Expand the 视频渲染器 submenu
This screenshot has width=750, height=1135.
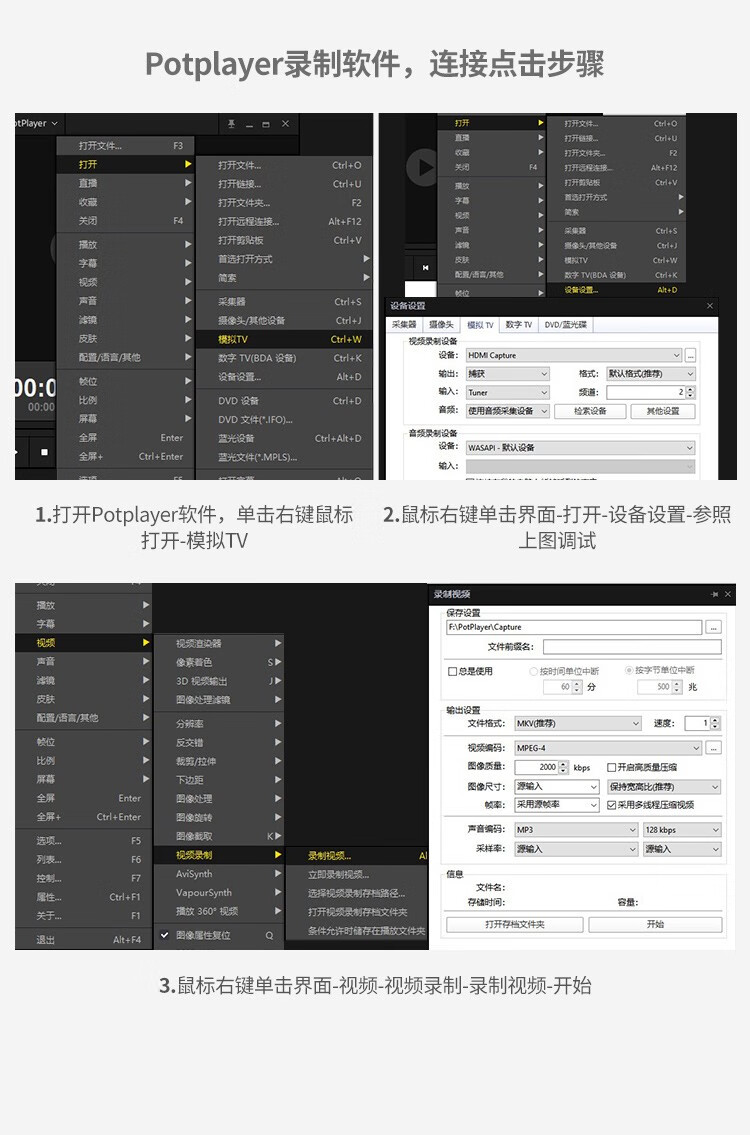click(x=219, y=644)
